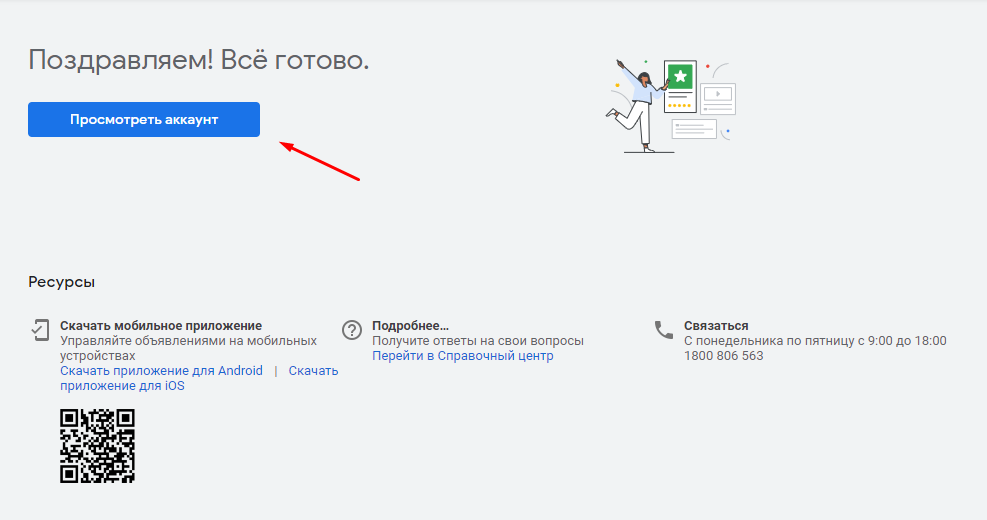Go to Перейти в Справочный центр link
The image size is (987, 520).
462,356
